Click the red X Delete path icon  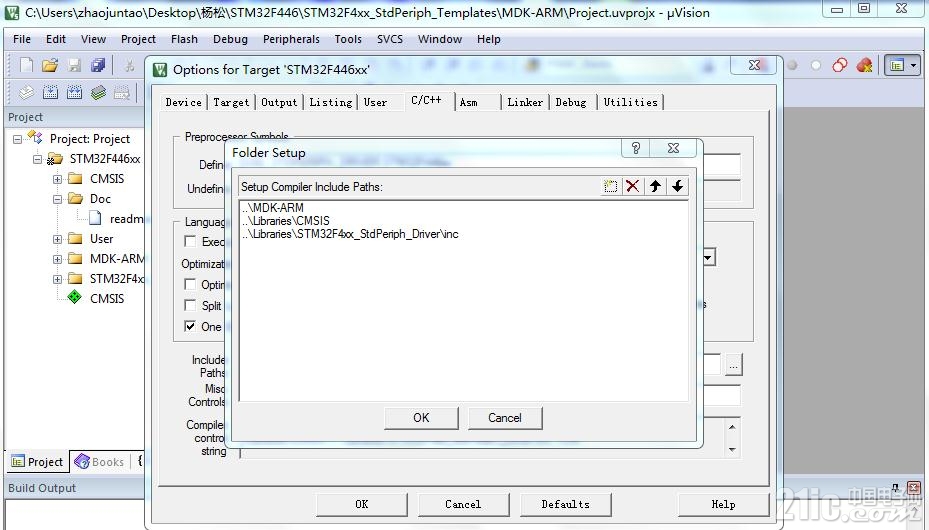pos(633,187)
